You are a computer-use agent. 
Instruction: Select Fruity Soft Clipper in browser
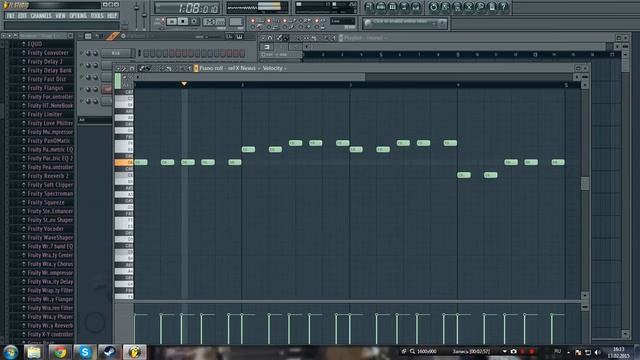48,184
